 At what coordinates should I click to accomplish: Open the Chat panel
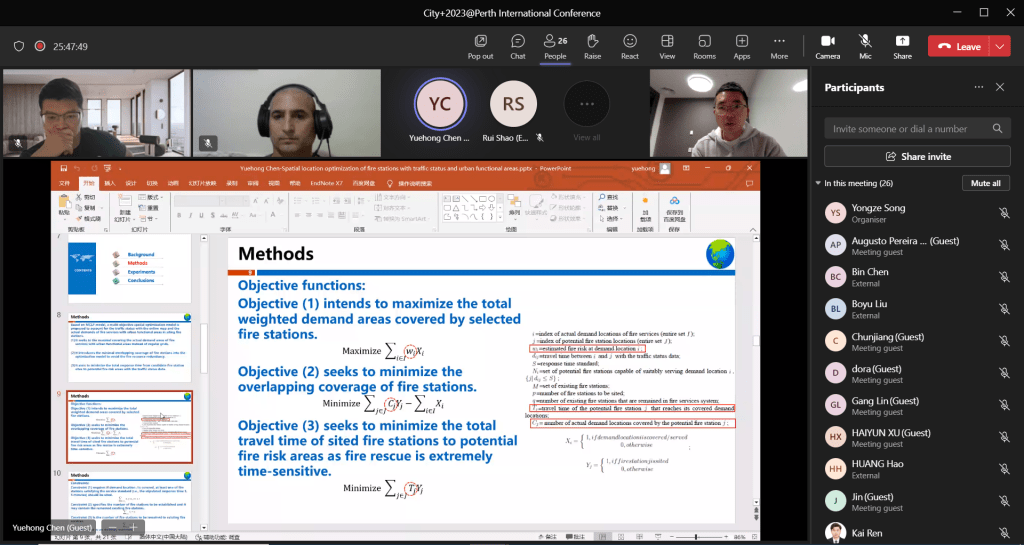(518, 45)
